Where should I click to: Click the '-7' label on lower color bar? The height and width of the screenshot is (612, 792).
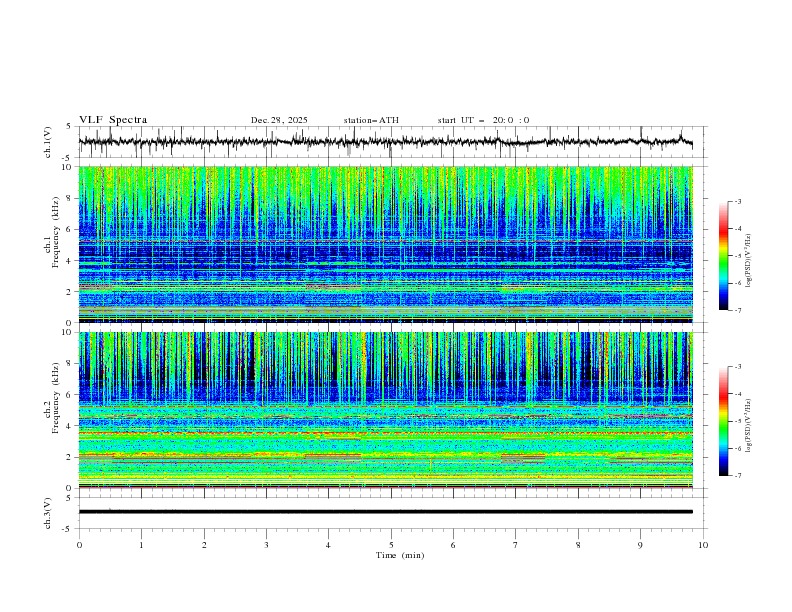pos(738,475)
